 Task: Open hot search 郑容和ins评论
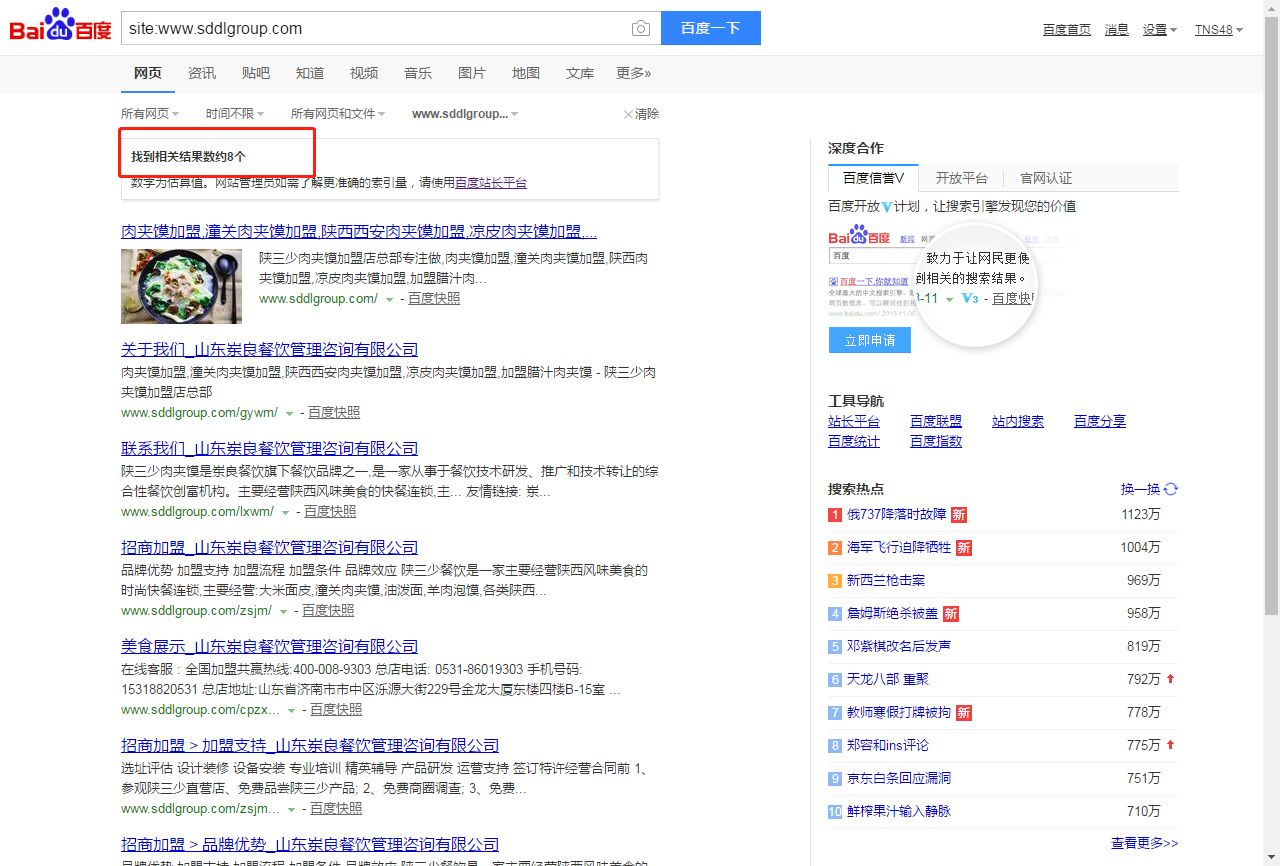(888, 745)
